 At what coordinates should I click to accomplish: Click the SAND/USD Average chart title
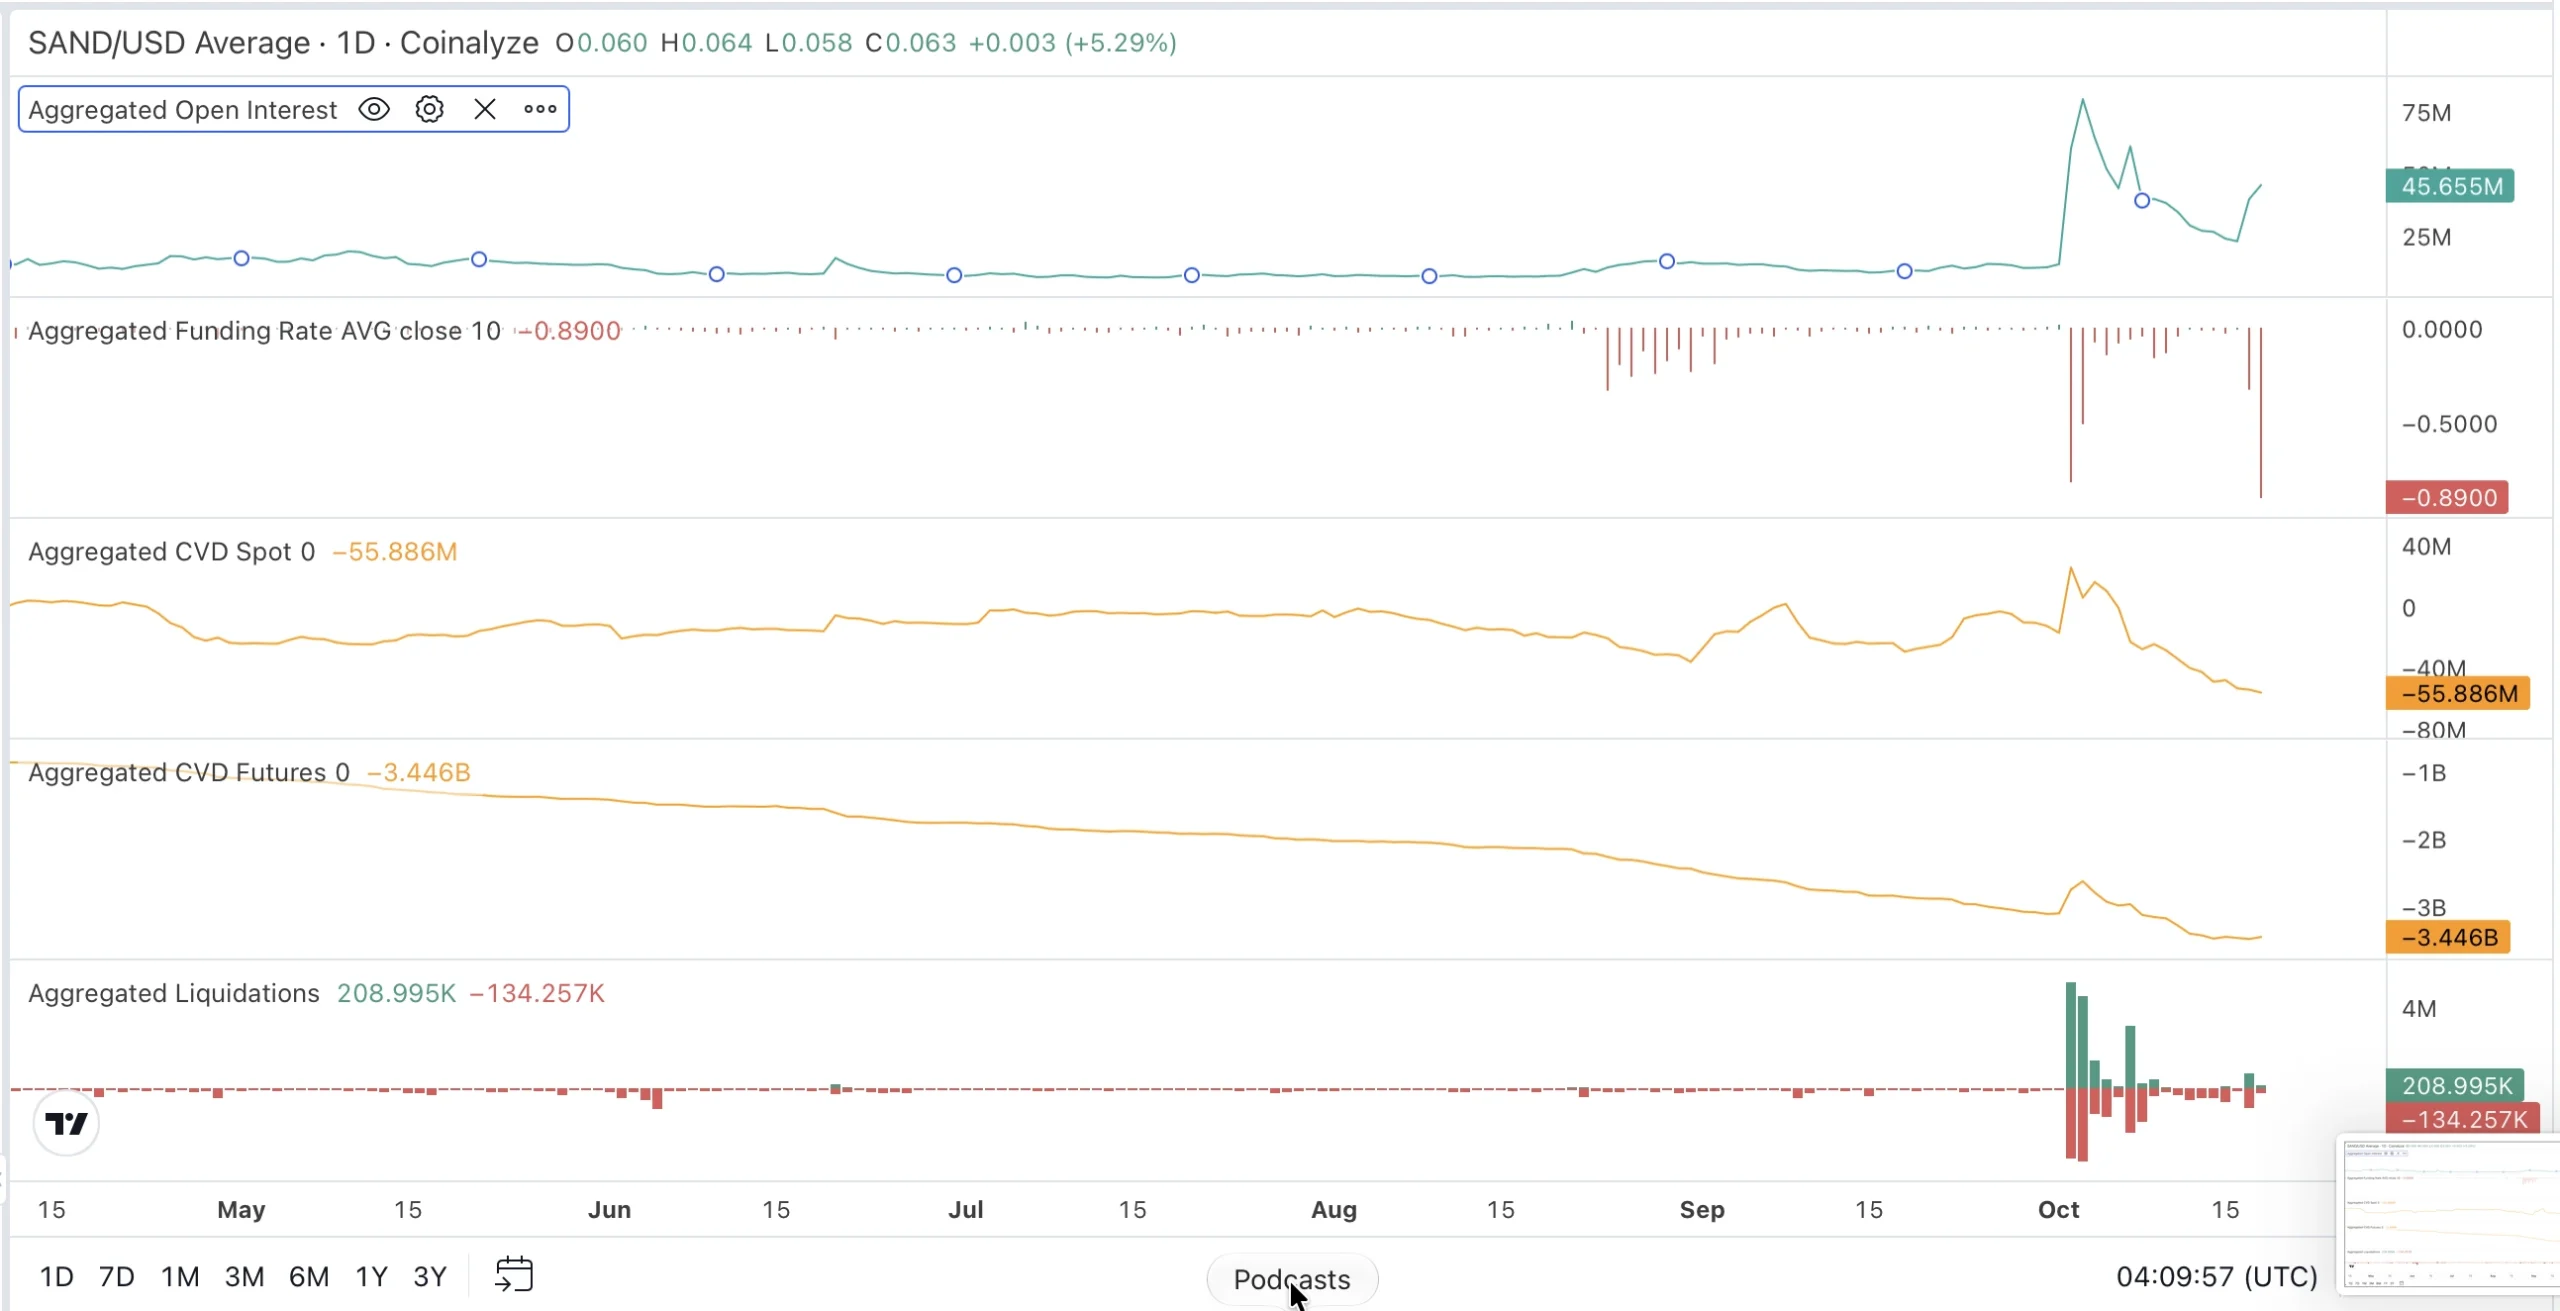click(283, 43)
